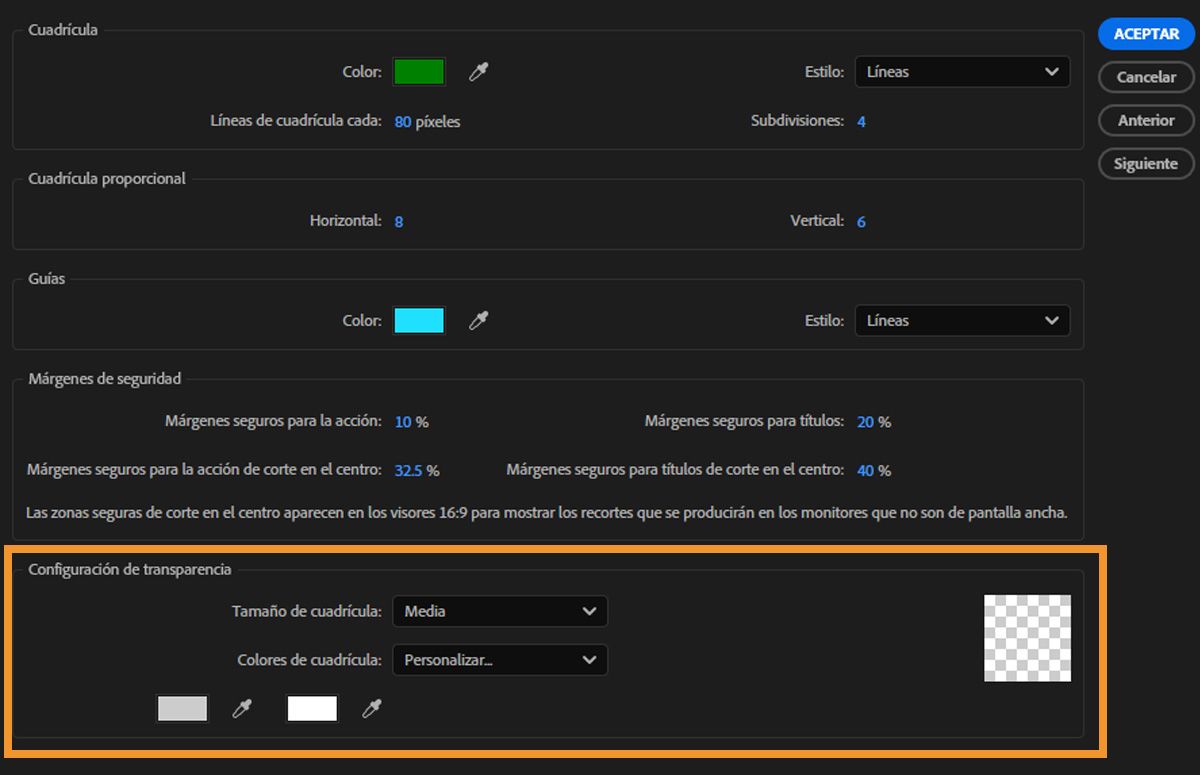
Task: Select the green grid Color swatch
Action: (418, 71)
